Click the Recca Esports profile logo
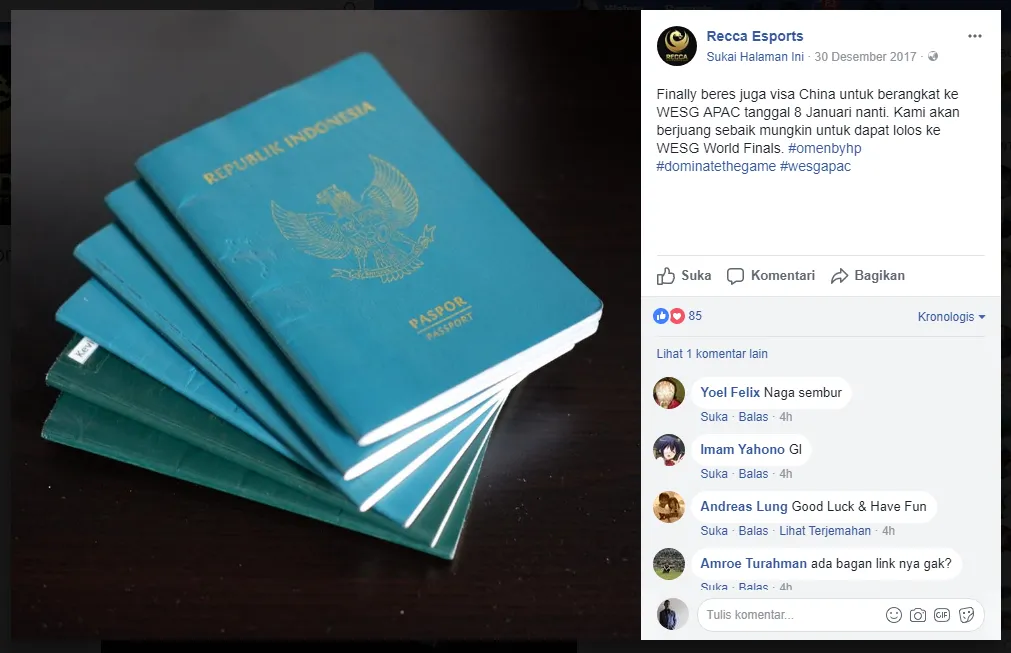Screen dimensions: 1011x653 (x=676, y=46)
